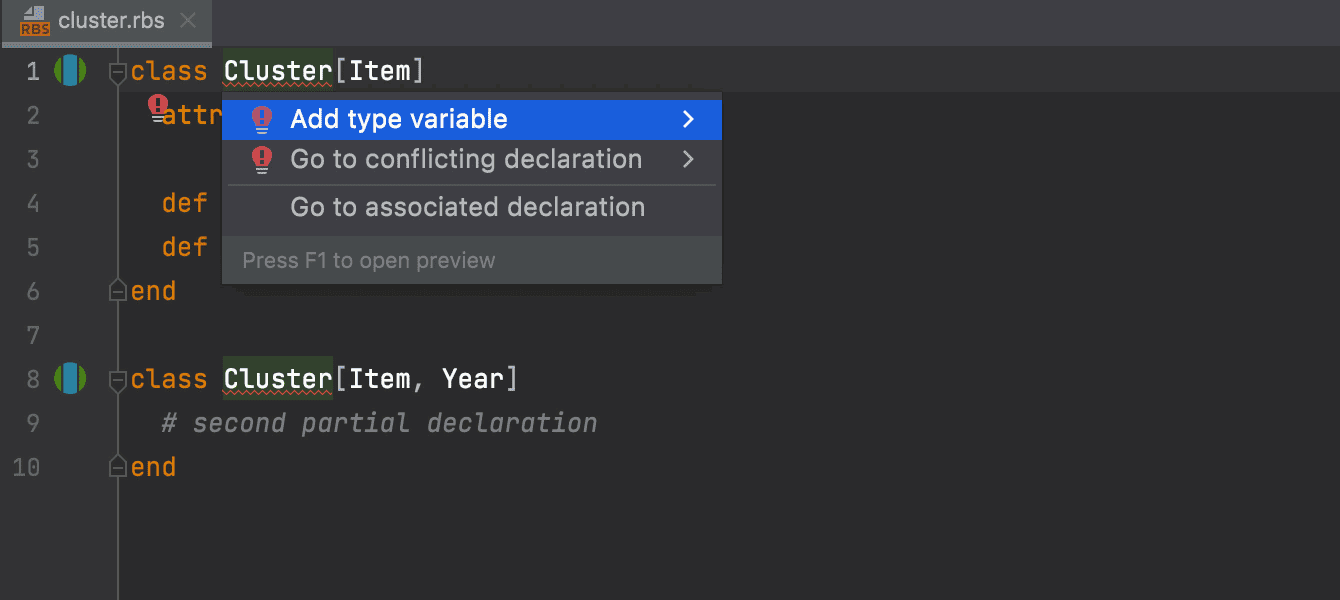Screen dimensions: 1340x600
Task: Click the Year type parameter on line 8
Action: [473, 379]
